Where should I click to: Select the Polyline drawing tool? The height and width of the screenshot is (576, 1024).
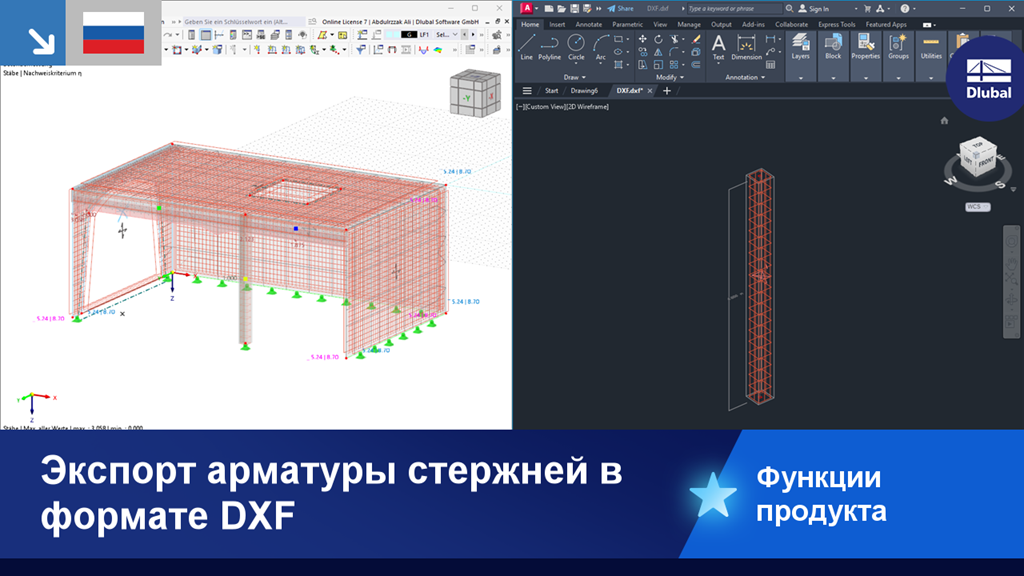pyautogui.click(x=549, y=46)
